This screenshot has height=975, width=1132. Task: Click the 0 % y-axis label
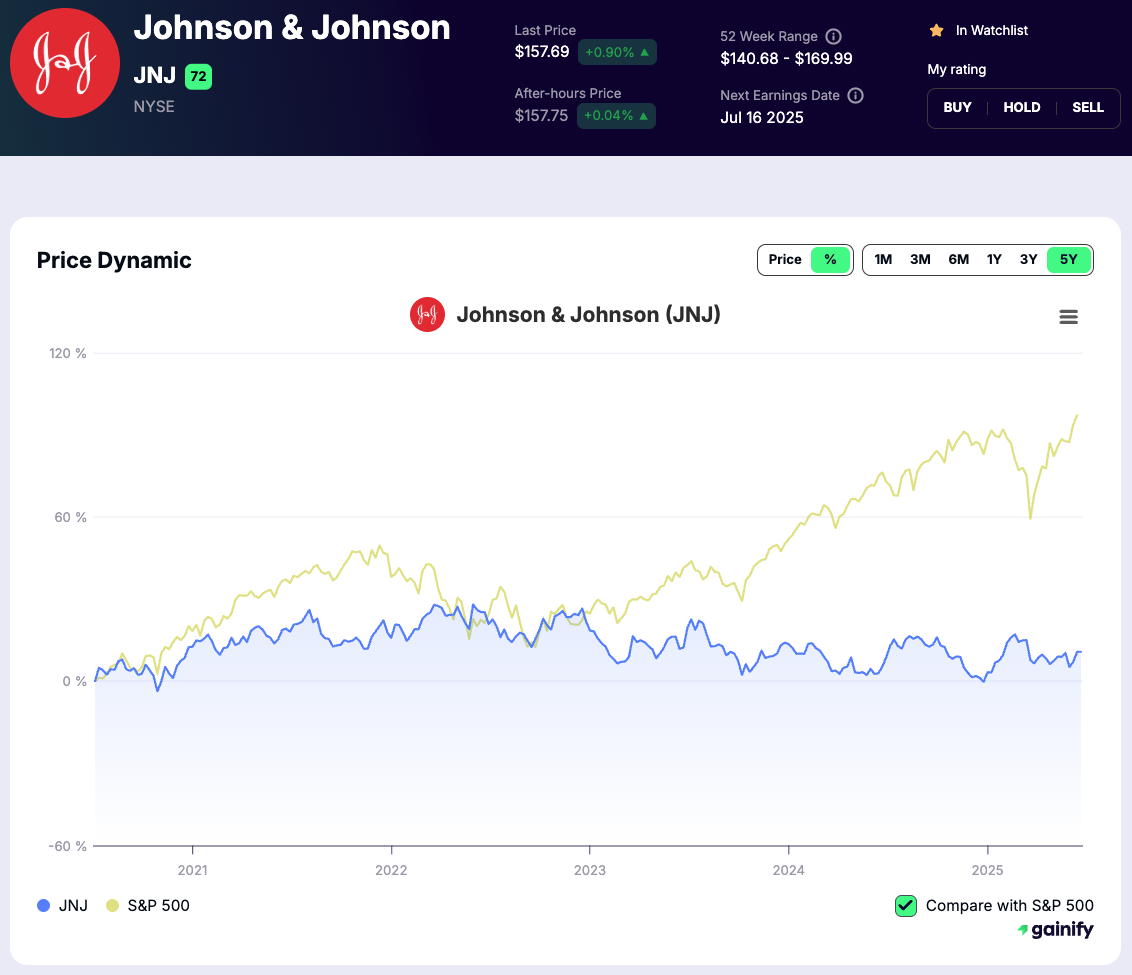pos(74,682)
